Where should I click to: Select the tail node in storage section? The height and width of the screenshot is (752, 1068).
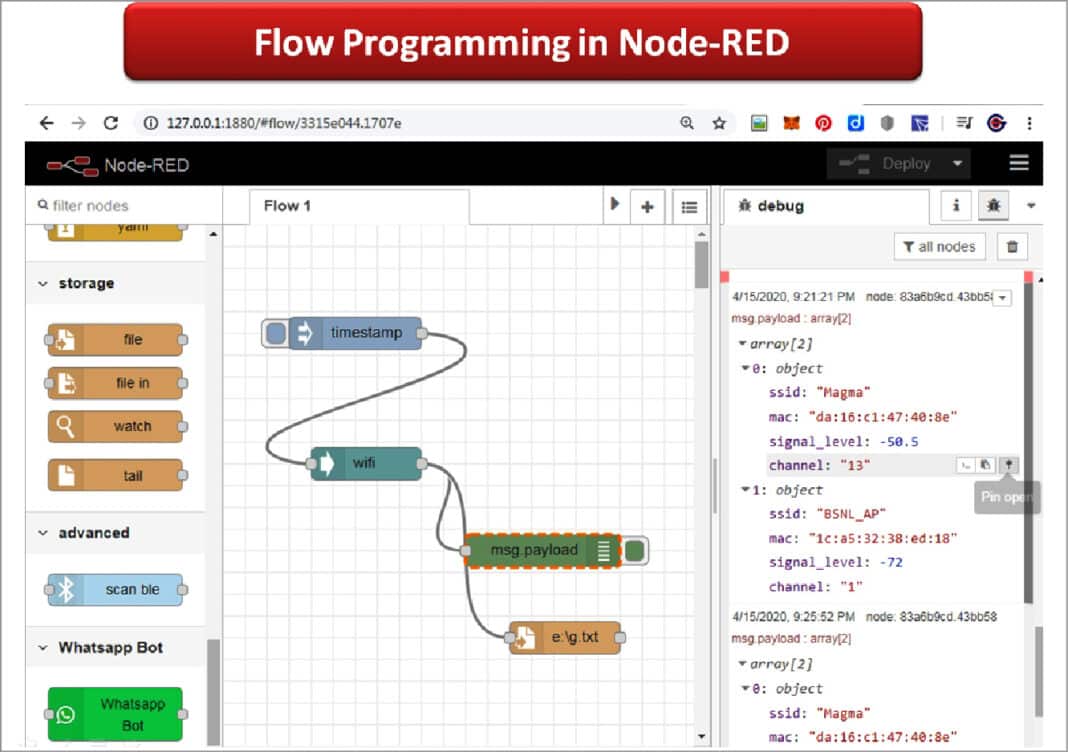pos(114,475)
